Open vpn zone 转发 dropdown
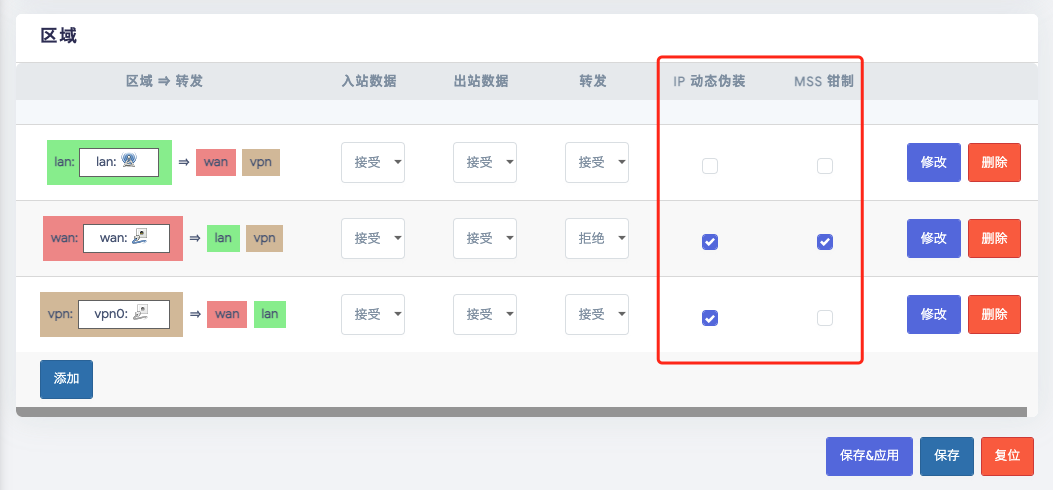This screenshot has width=1053, height=490. [597, 314]
